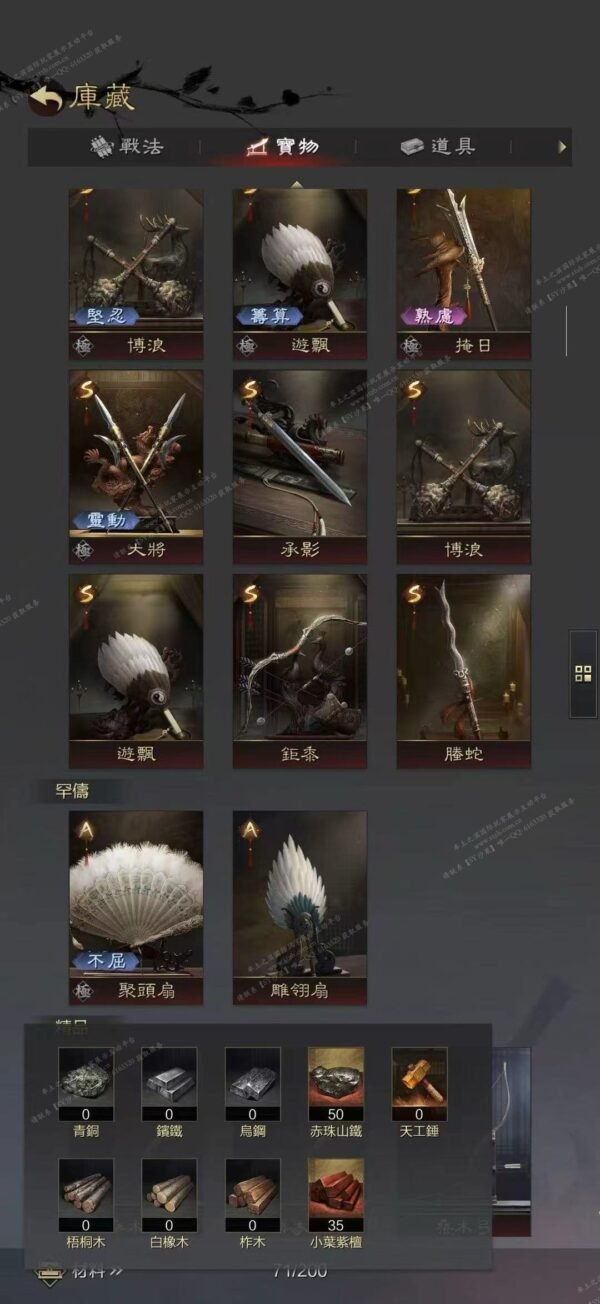
Task: Click the vertical scrollbar on right
Action: 566,331
